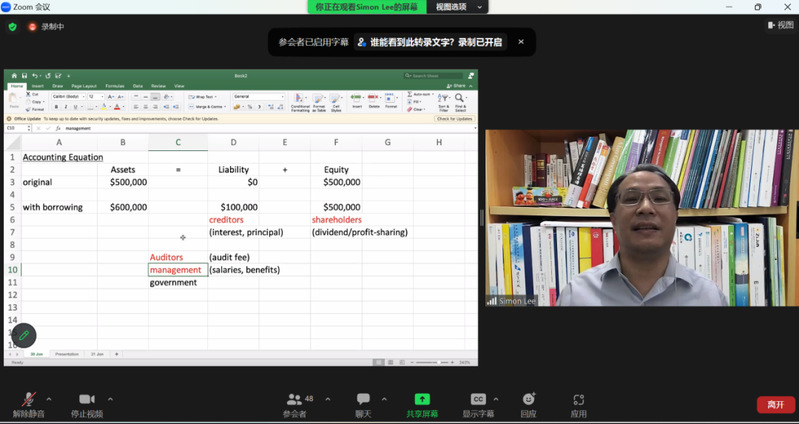Open the chat panel
The image size is (799, 424).
click(x=363, y=399)
